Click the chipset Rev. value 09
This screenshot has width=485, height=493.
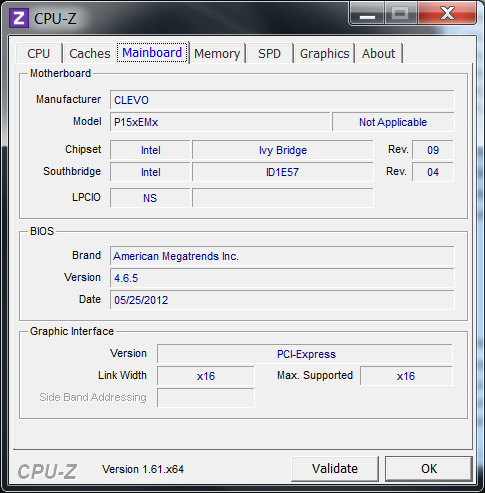[x=433, y=150]
